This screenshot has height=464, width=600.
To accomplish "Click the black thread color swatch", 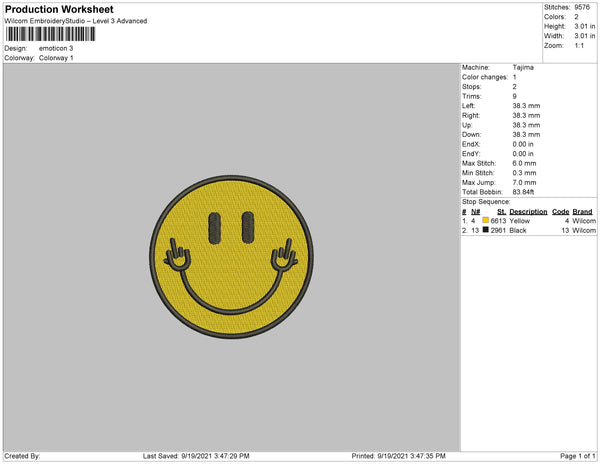I will pyautogui.click(x=486, y=230).
